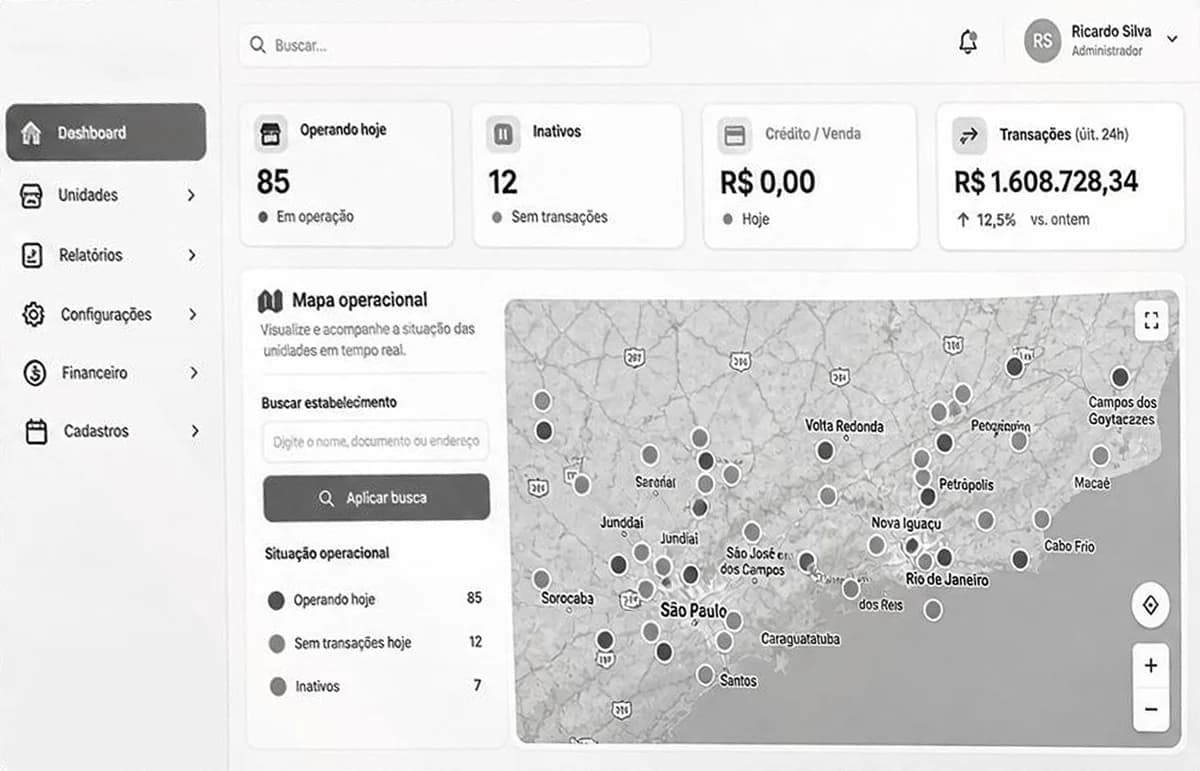Click the magnifier icon in Buscar

point(258,45)
